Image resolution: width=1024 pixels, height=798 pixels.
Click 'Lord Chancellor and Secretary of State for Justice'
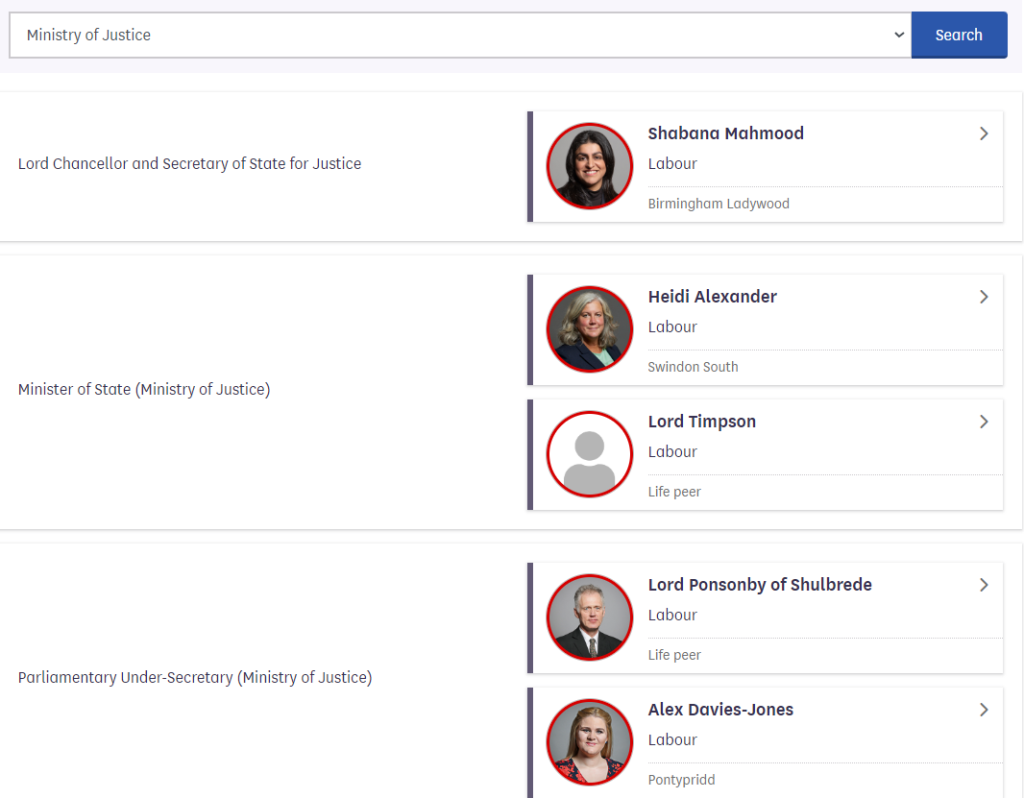tap(189, 164)
